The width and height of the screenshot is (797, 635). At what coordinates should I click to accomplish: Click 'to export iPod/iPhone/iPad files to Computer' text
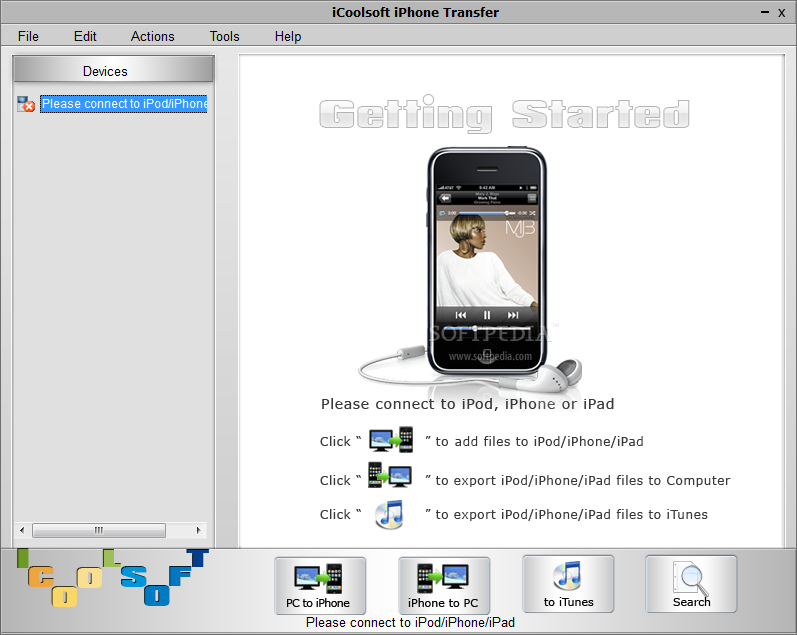pyautogui.click(x=583, y=480)
